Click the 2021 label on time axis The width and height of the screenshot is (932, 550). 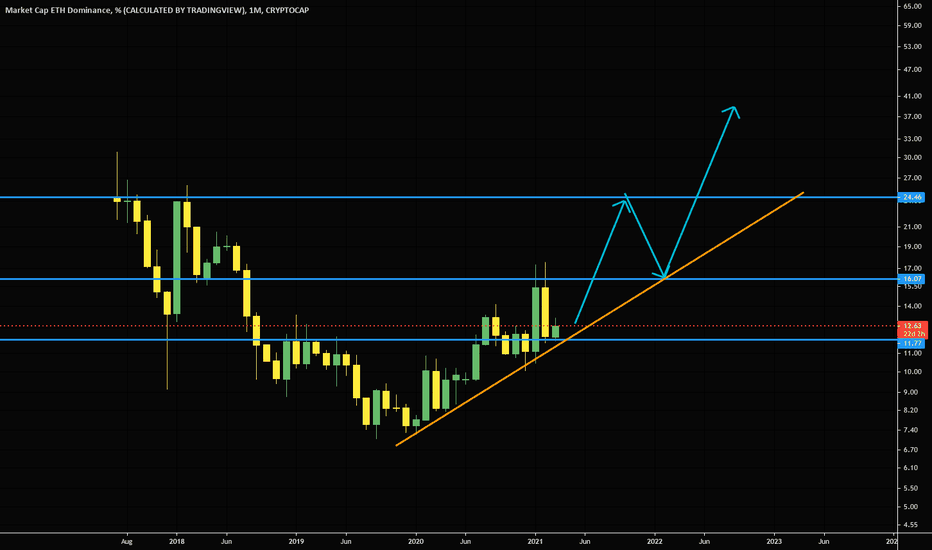point(536,542)
